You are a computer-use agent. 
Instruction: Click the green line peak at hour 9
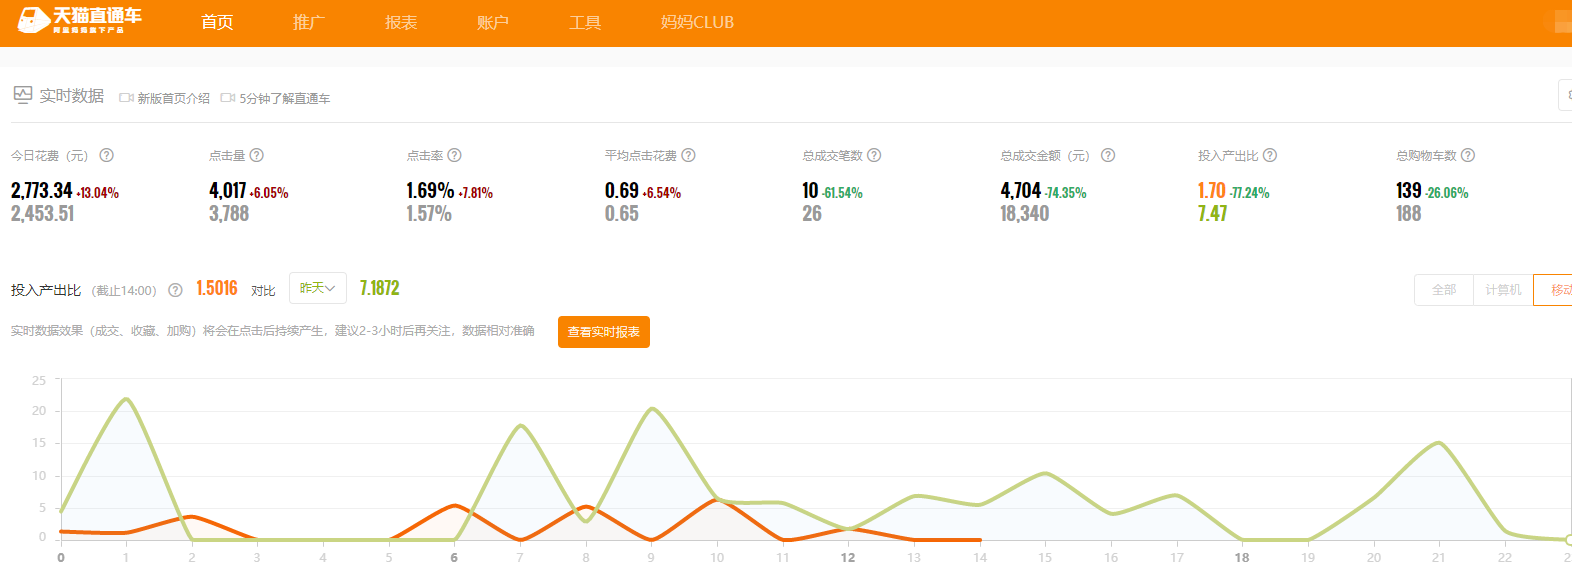(652, 408)
